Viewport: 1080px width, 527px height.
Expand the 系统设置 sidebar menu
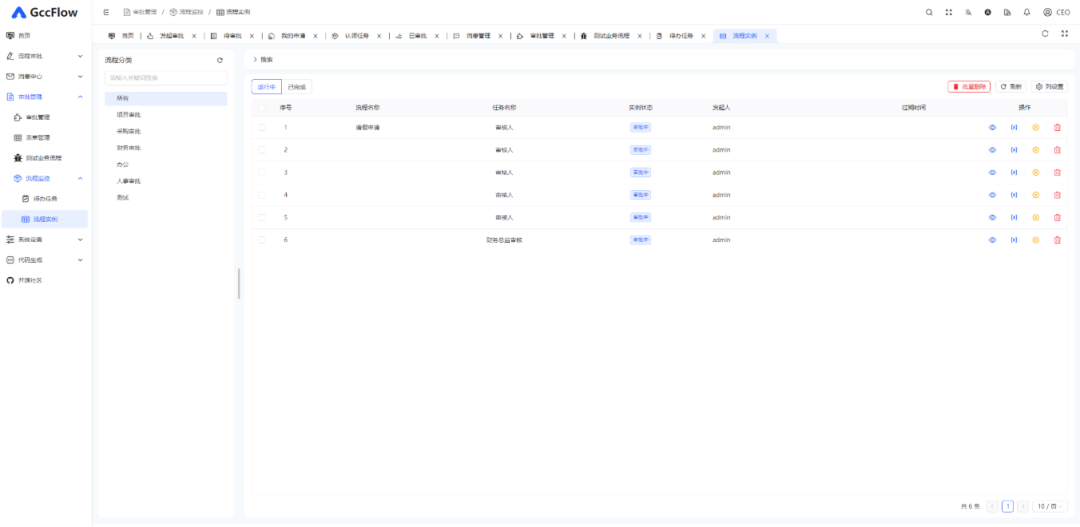[x=45, y=240]
